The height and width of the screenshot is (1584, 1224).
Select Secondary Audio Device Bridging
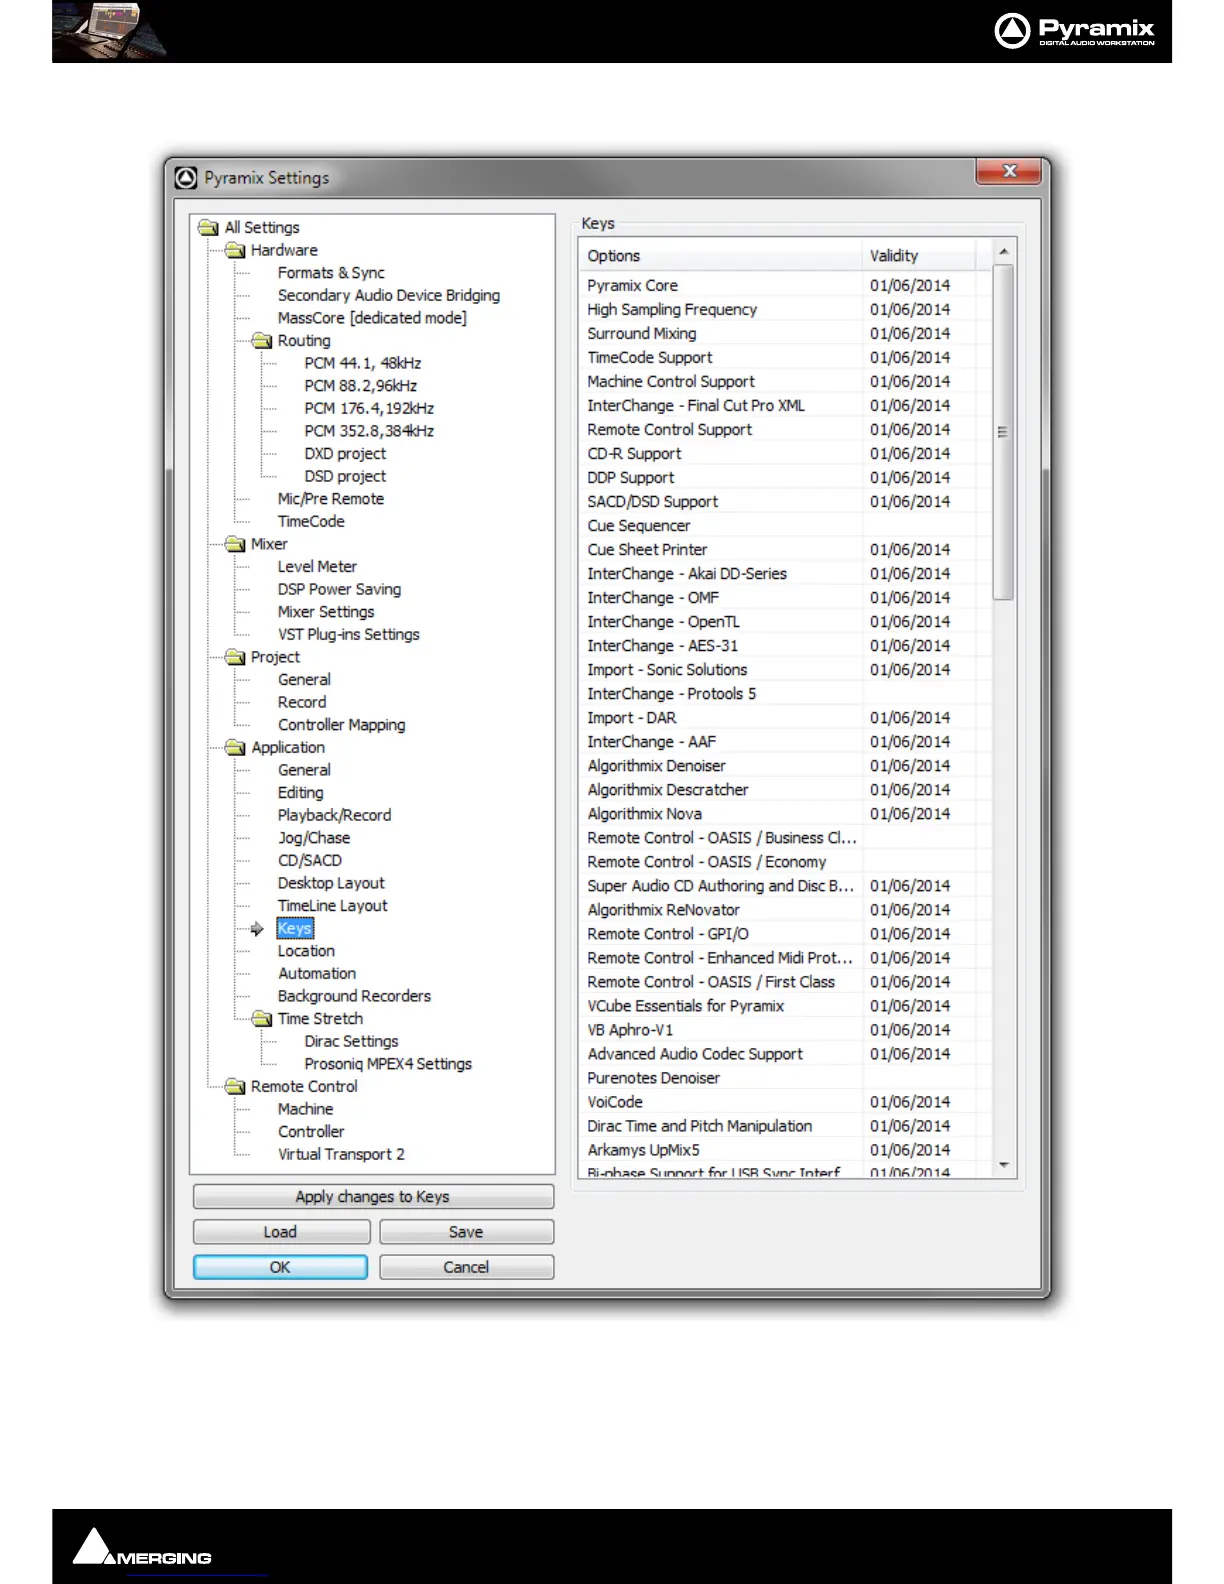tap(389, 296)
